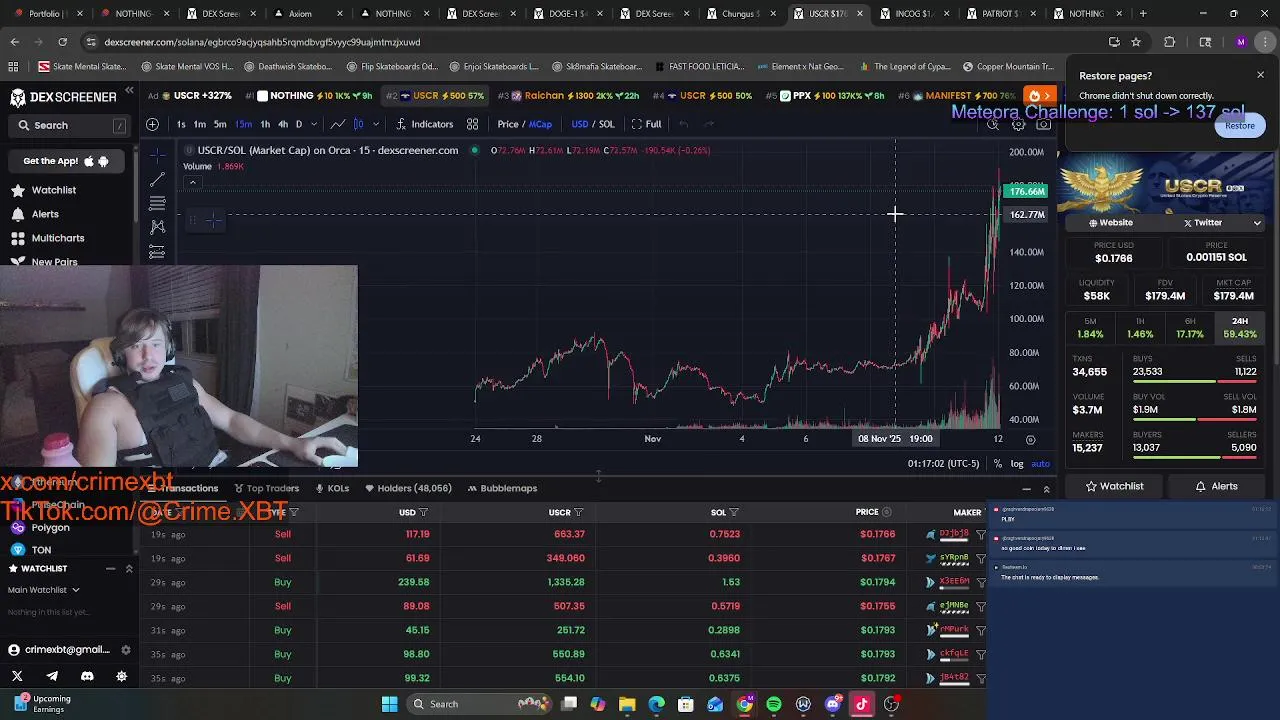Toggle chart to Price display
1280x720 pixels.
tap(508, 124)
